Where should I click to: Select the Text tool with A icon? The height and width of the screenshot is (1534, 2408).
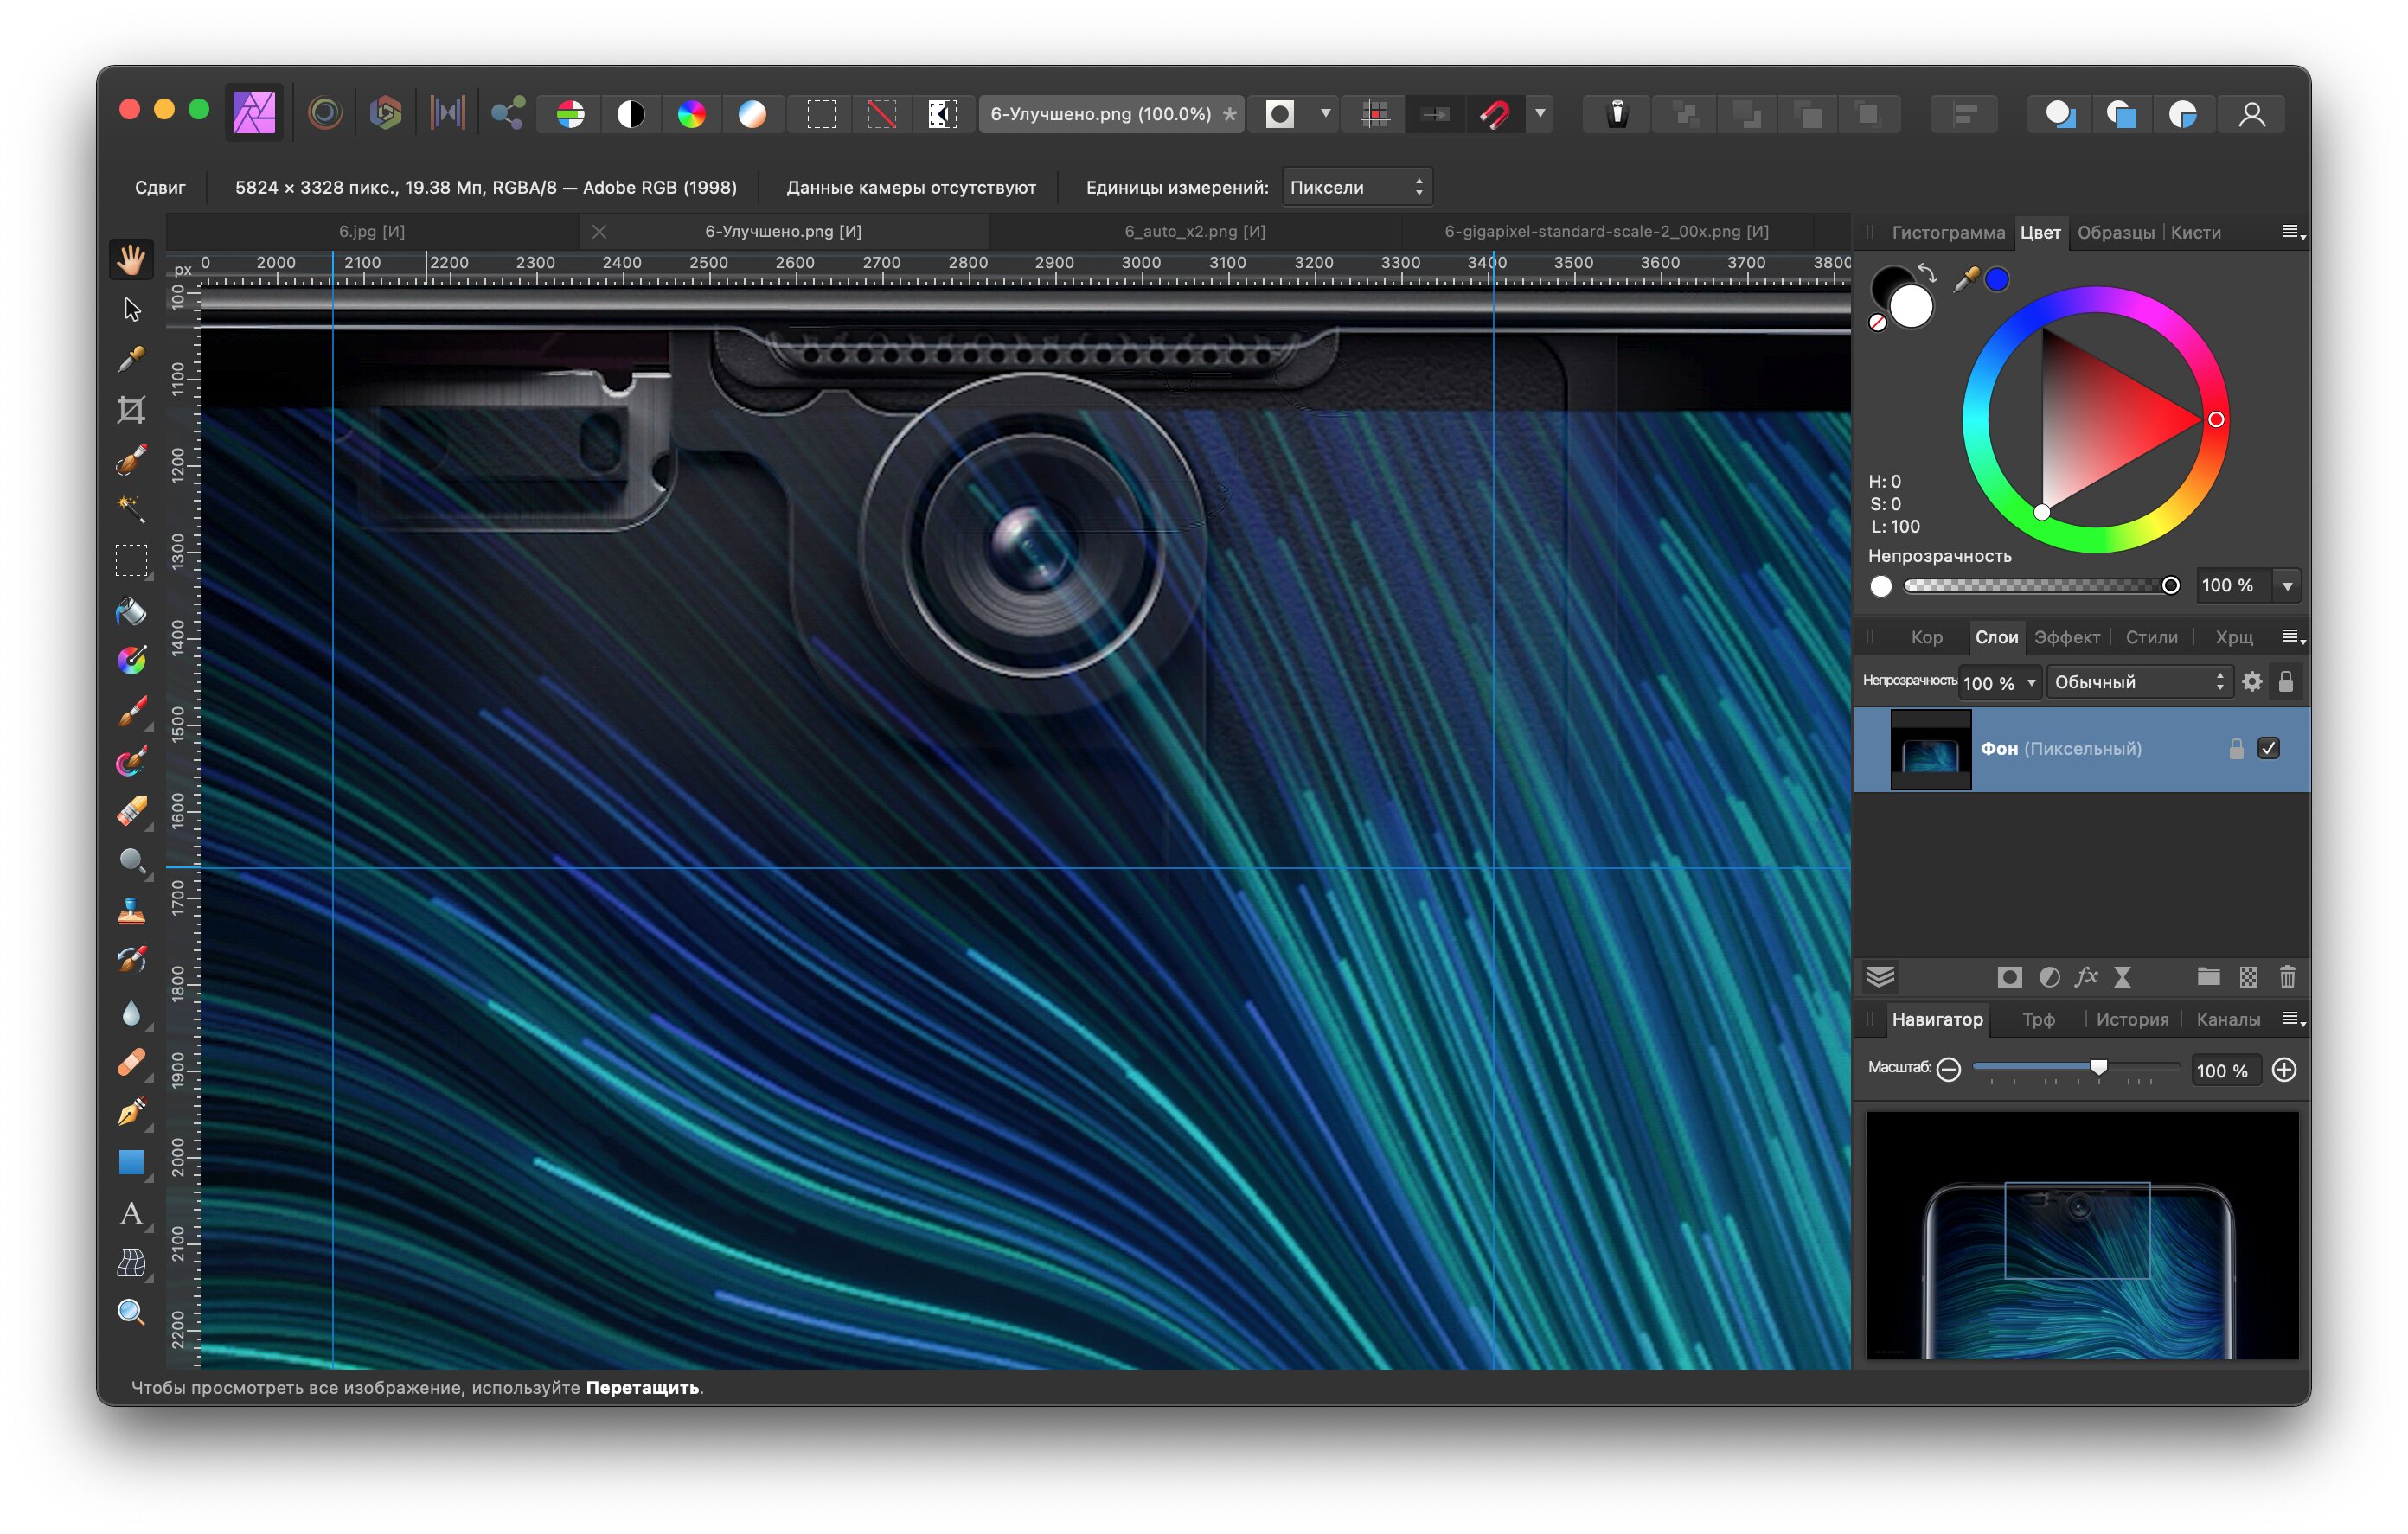131,1213
